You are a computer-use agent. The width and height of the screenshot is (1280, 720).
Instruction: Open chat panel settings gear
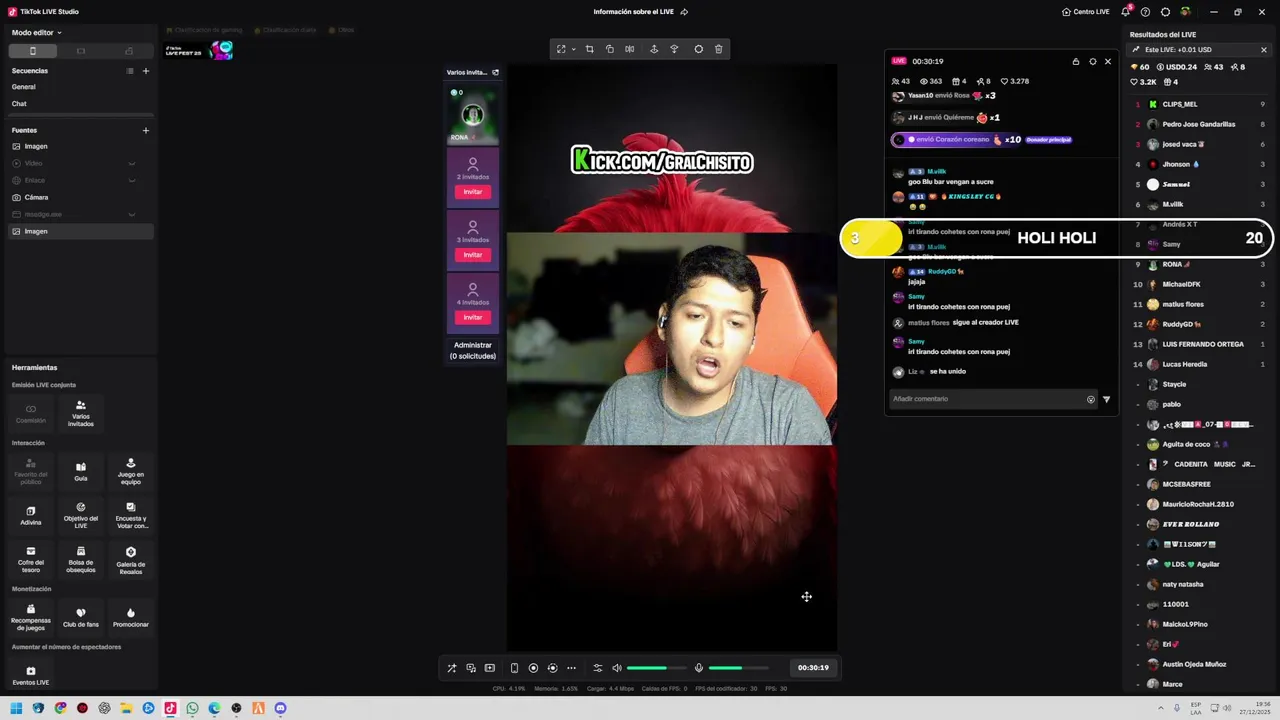click(1093, 62)
